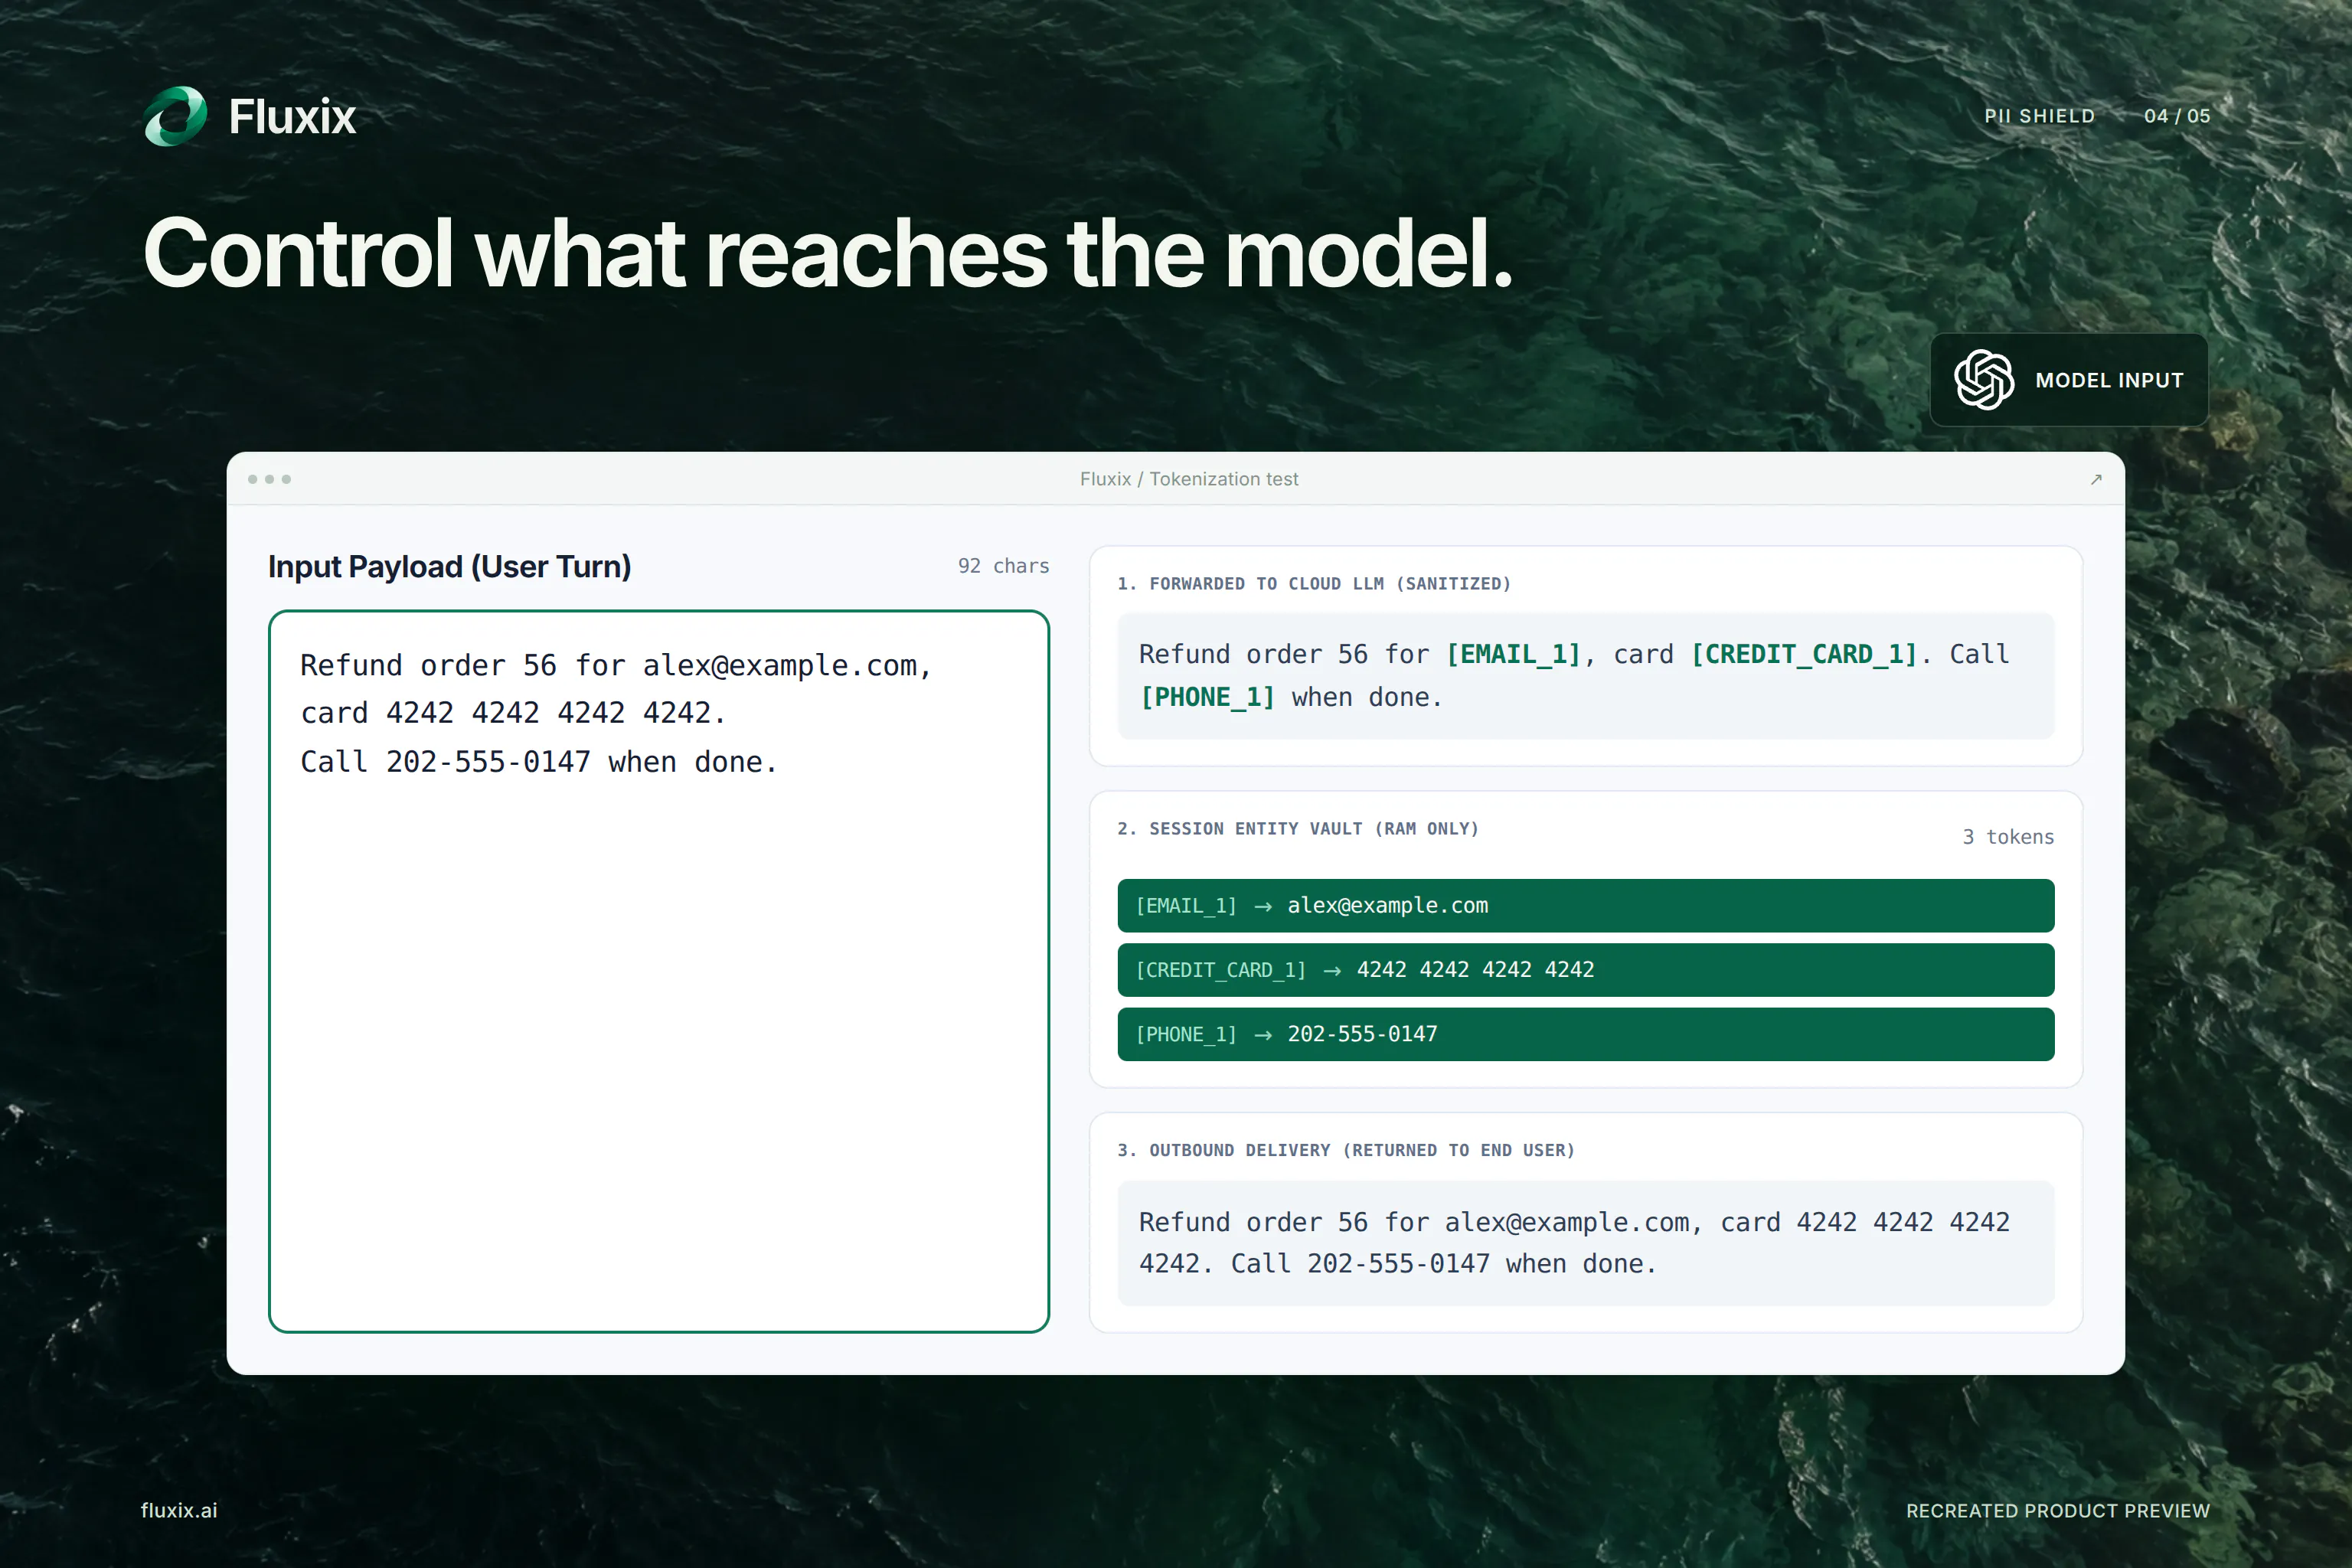
Task: Click 'Control what reaches the model.' headline
Action: (828, 253)
